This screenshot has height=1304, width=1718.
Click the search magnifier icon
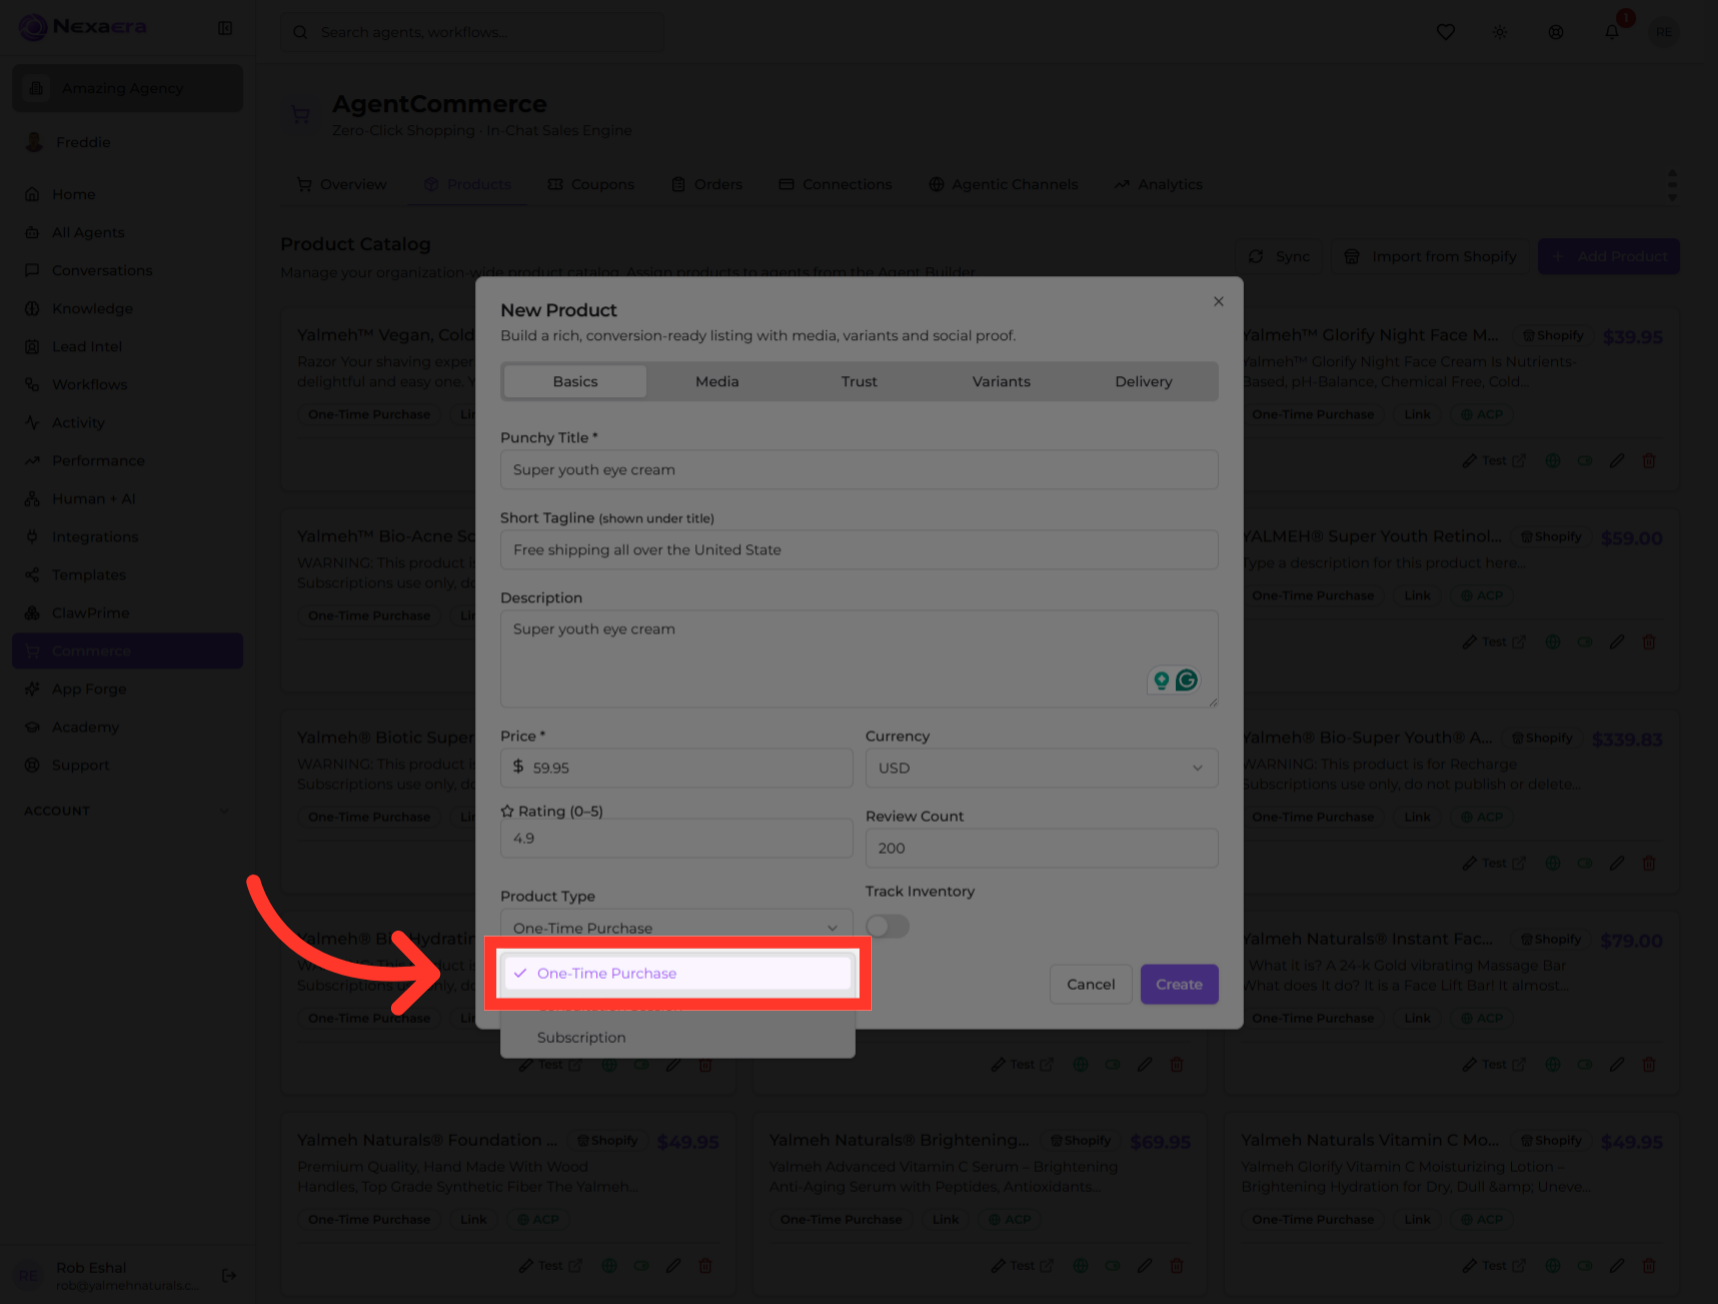(300, 32)
